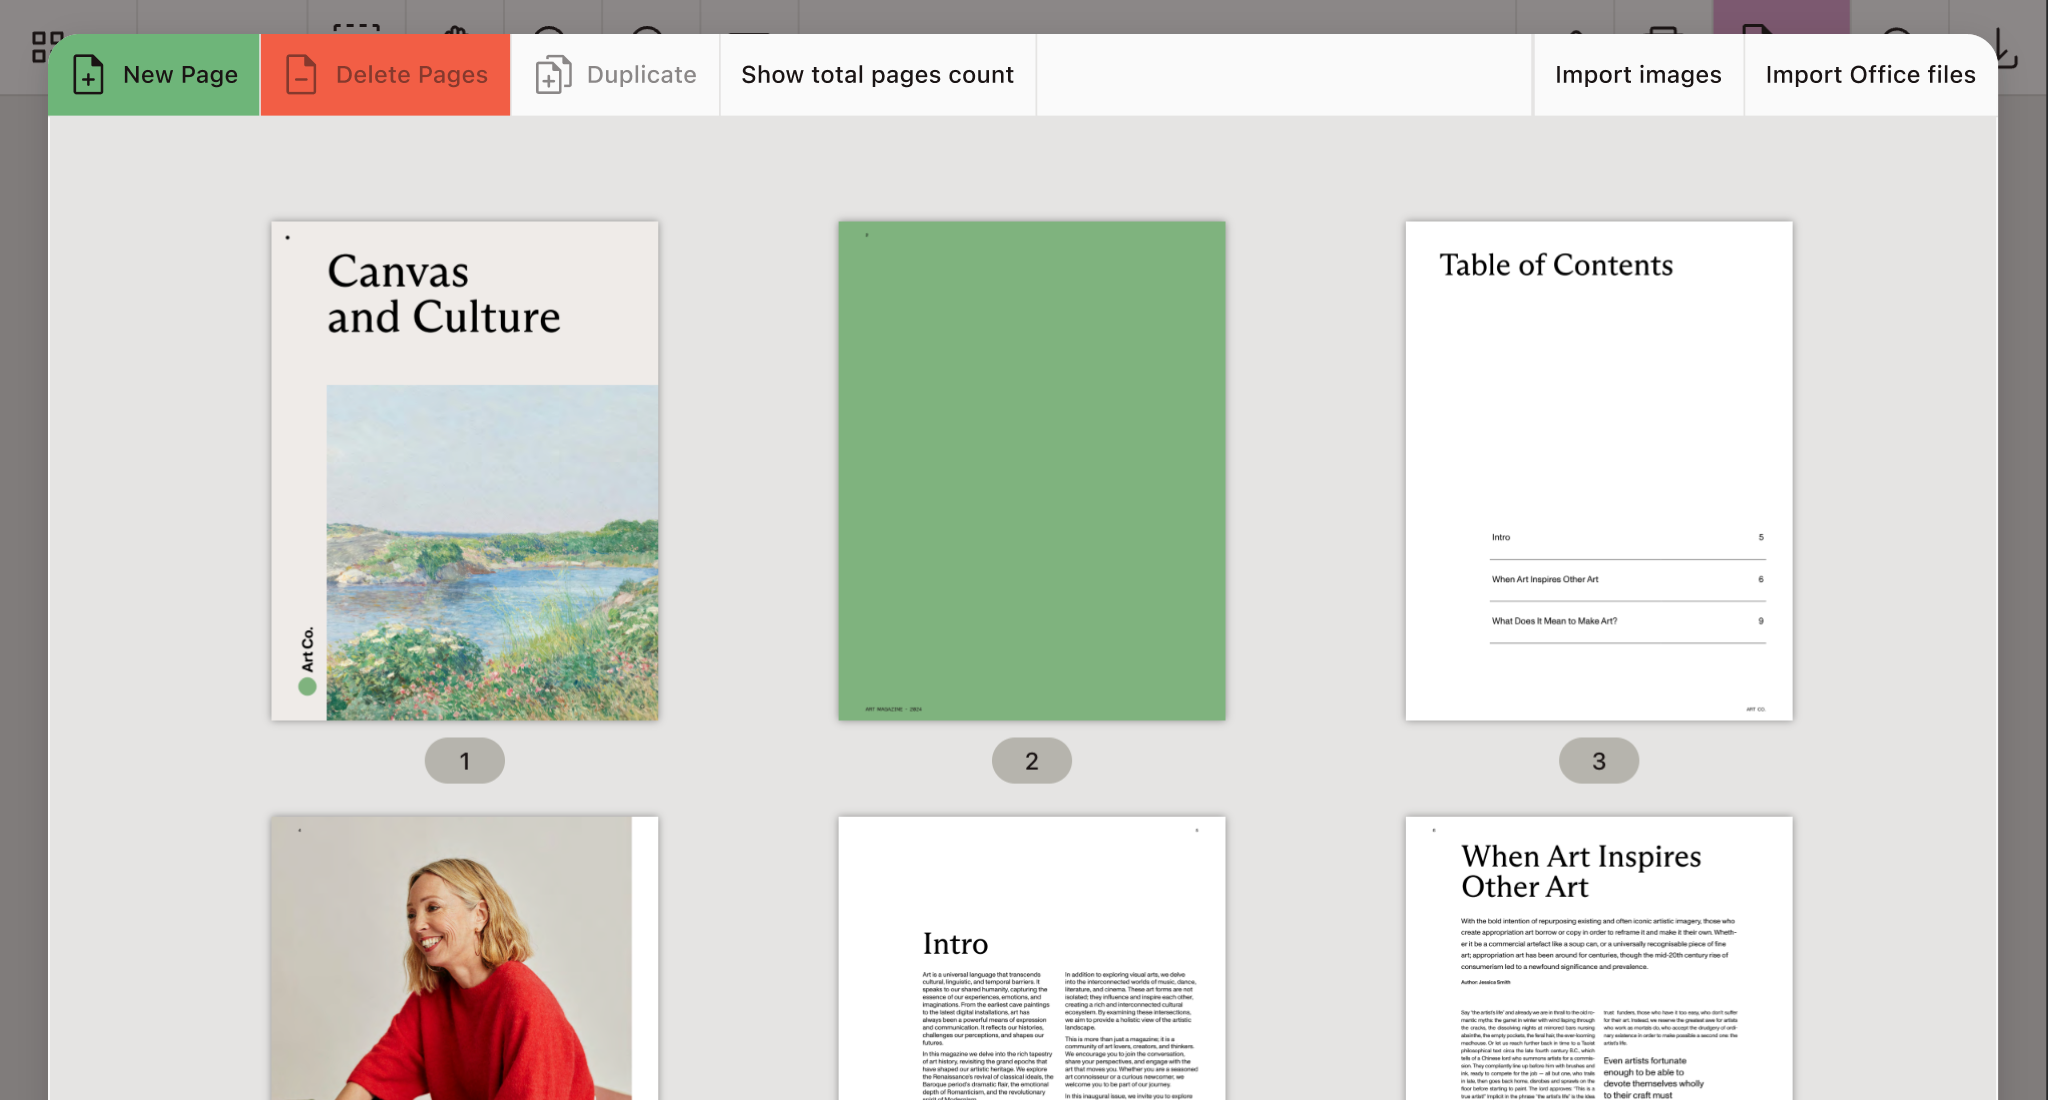The height and width of the screenshot is (1100, 2048).
Task: Select the hand pan tool
Action: [x=456, y=28]
